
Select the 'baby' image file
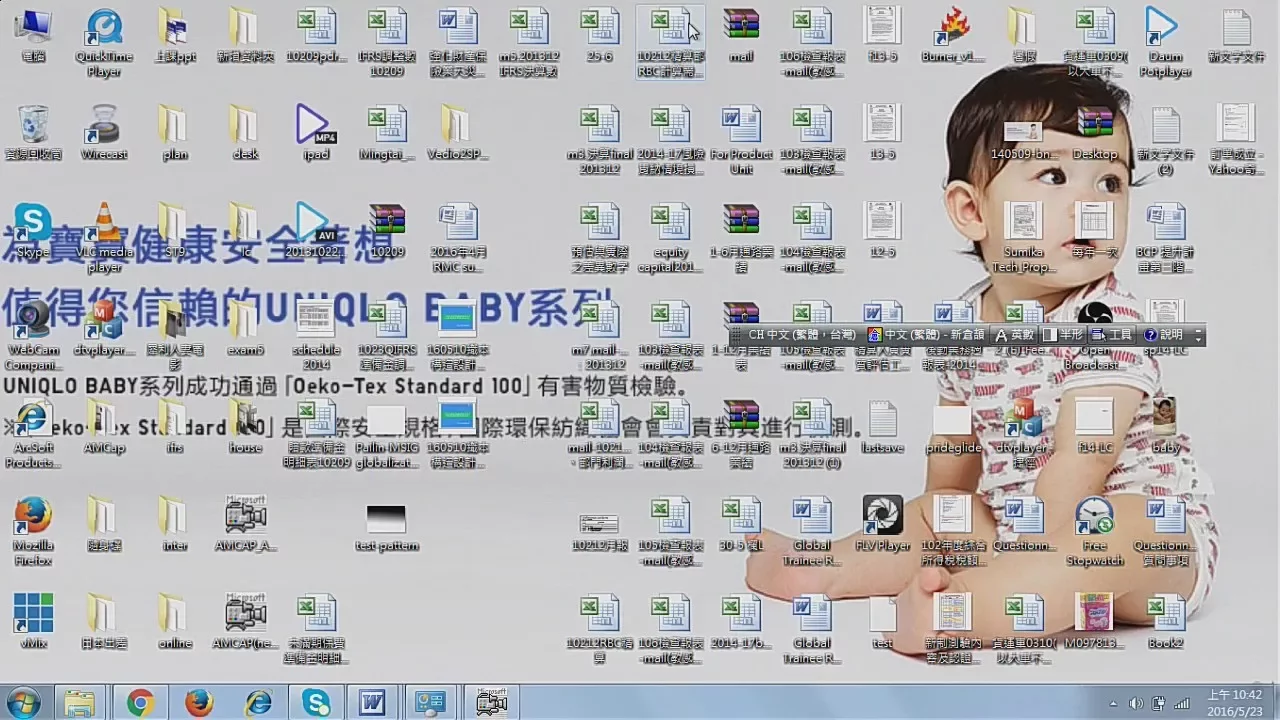pos(1165,425)
